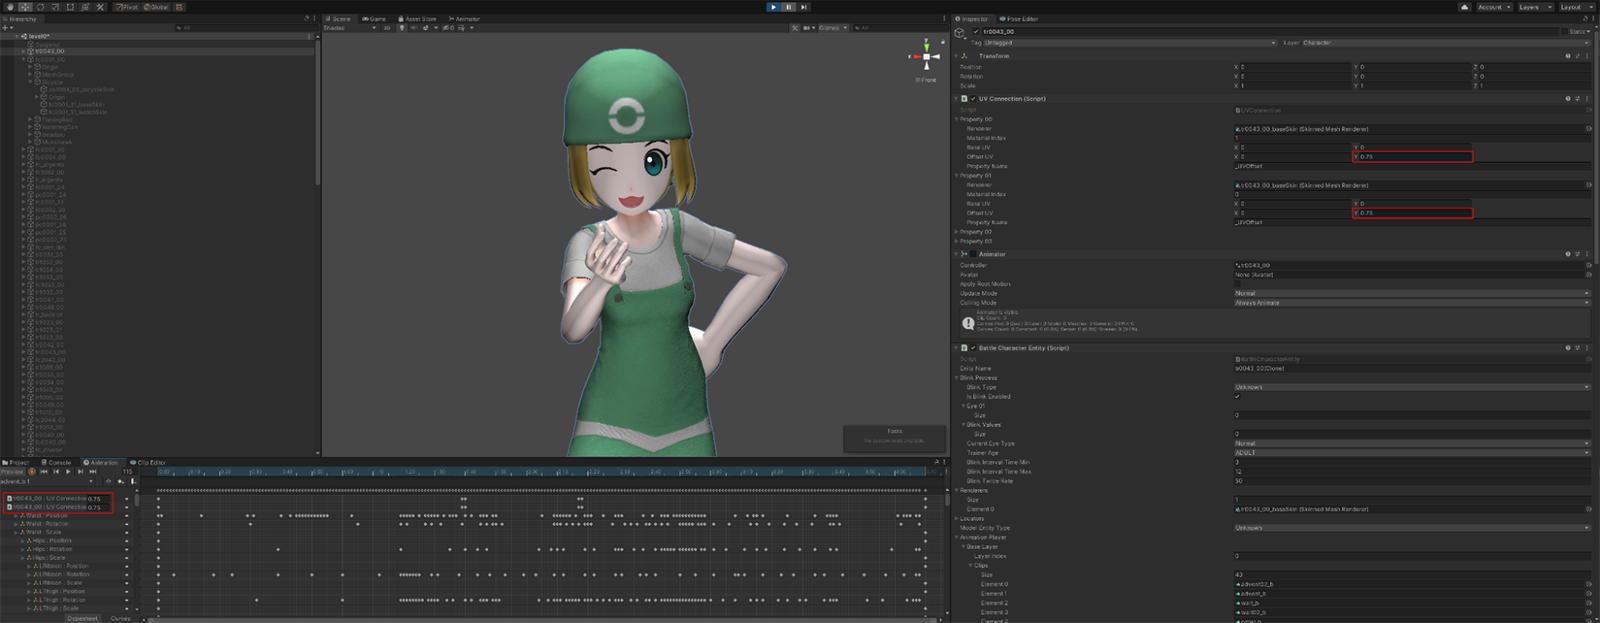Click the Curves button in the Animation window
This screenshot has width=1600, height=623.
[120, 618]
